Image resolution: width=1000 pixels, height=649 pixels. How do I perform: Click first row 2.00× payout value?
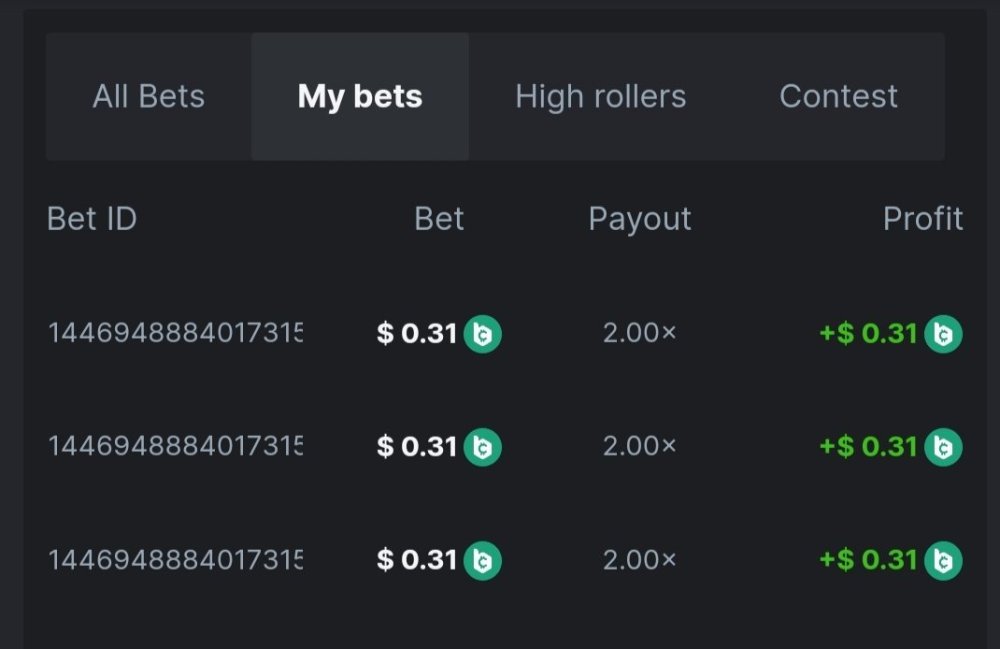639,333
